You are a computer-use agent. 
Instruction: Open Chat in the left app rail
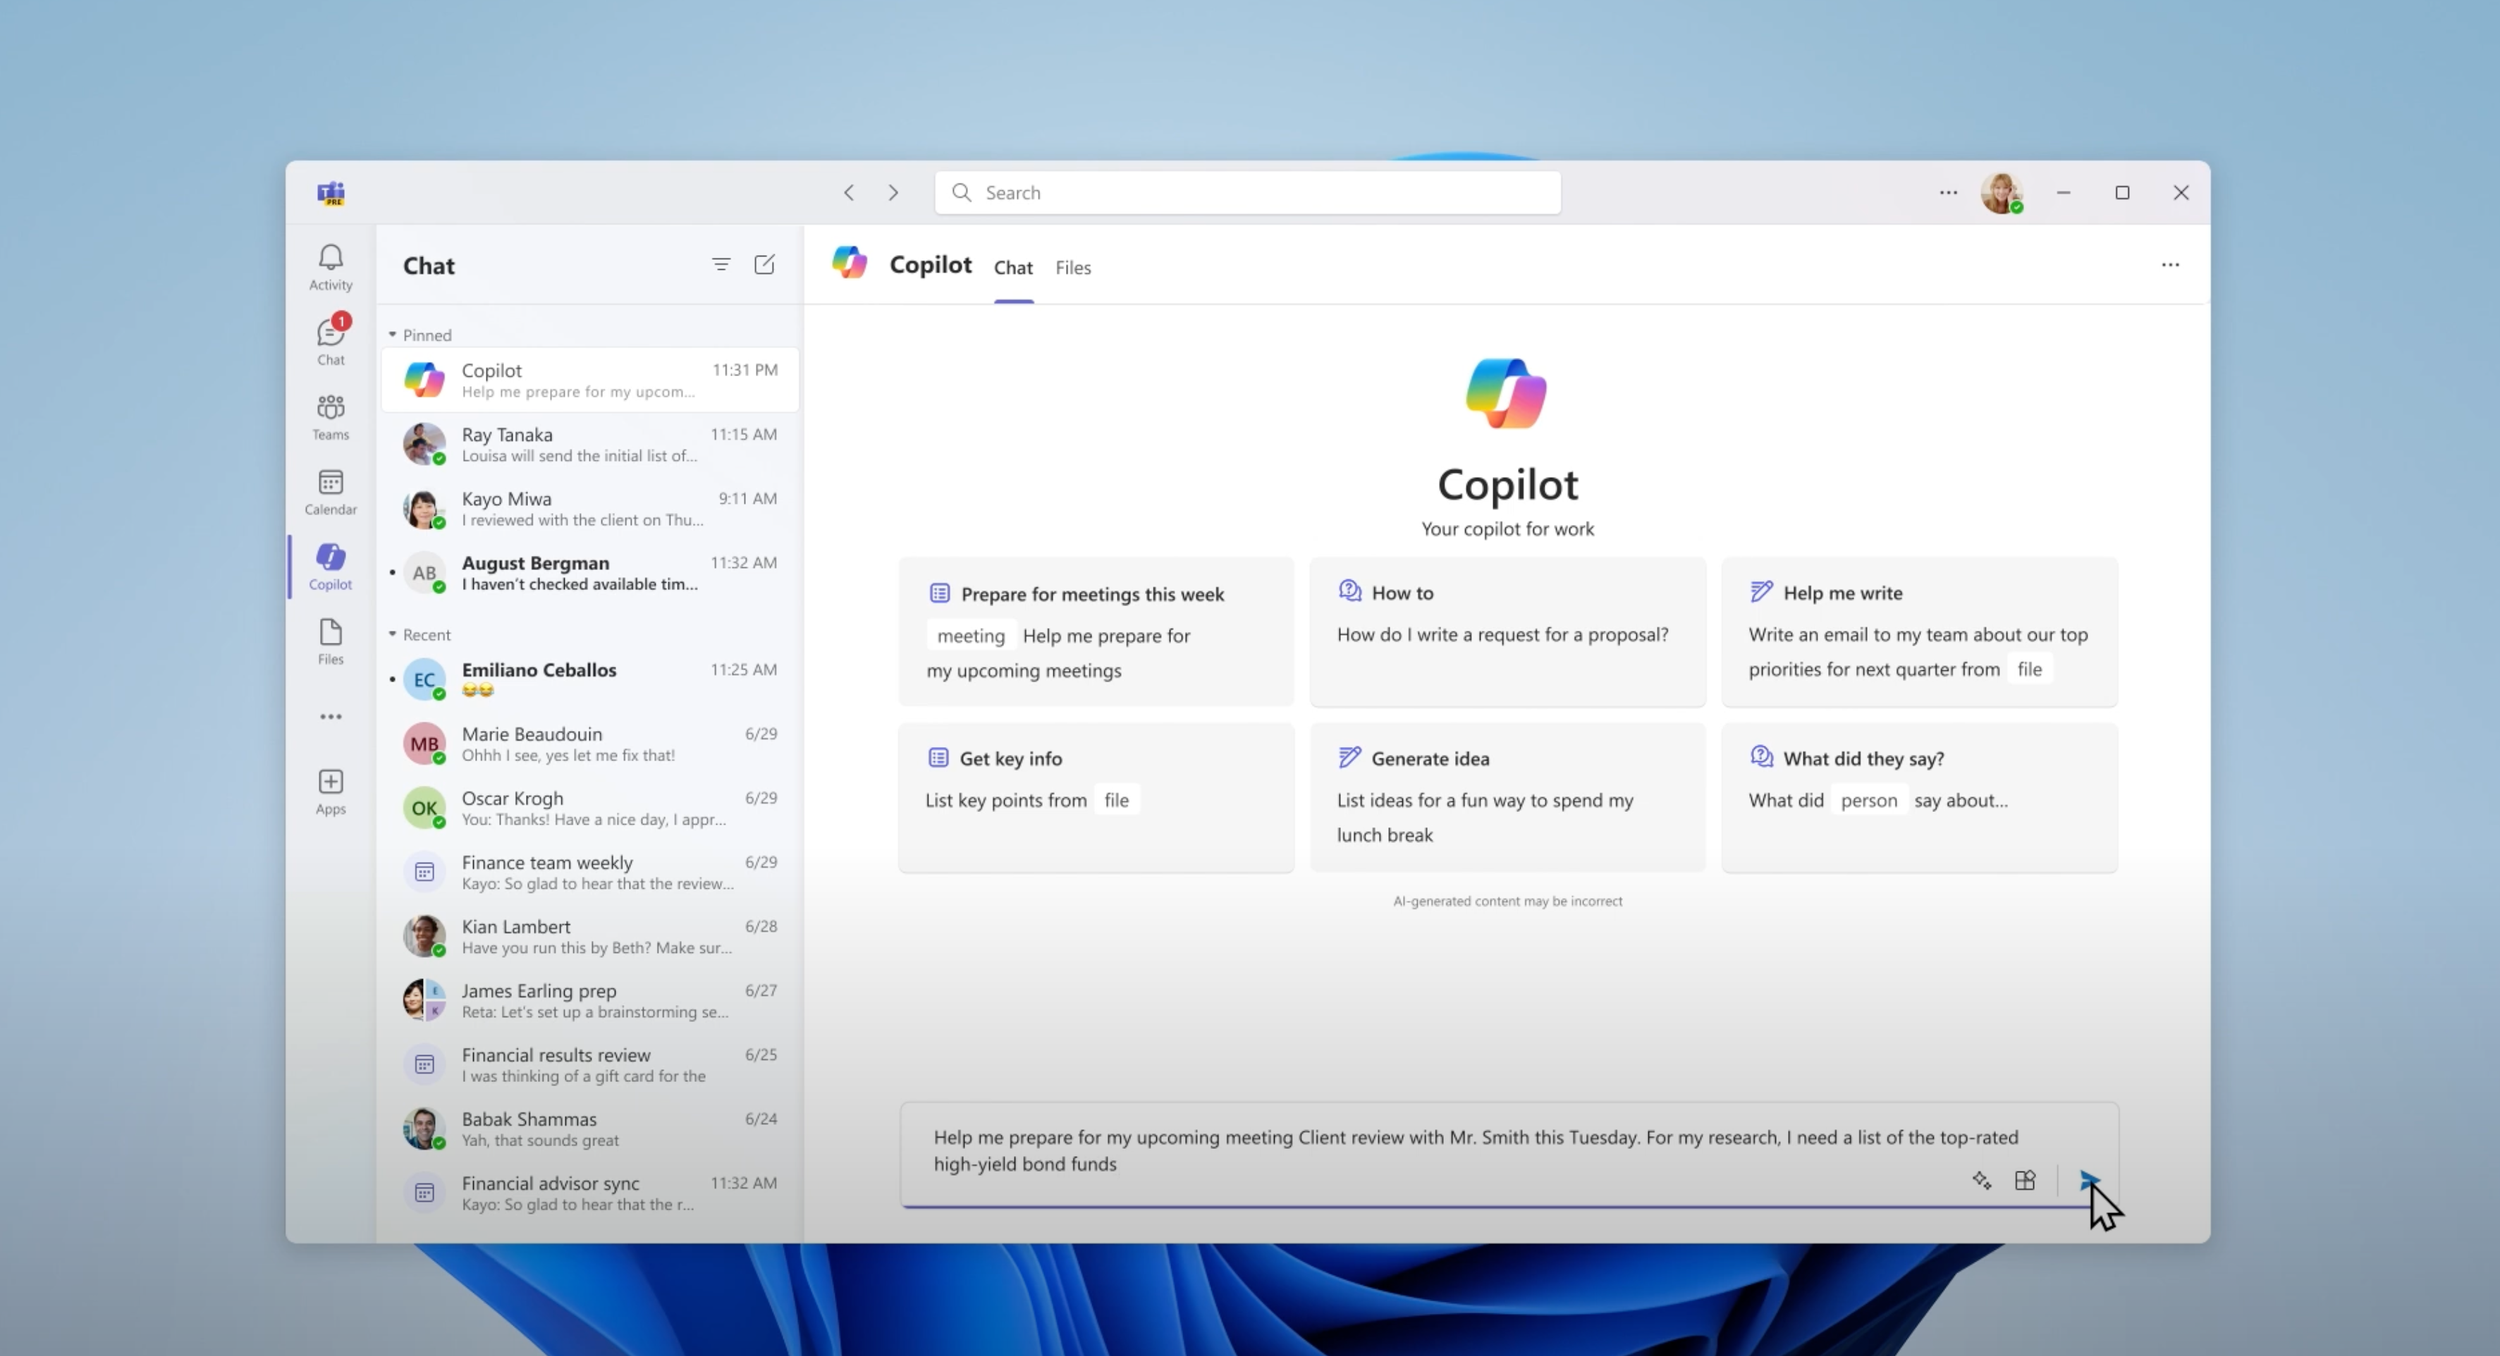(330, 341)
